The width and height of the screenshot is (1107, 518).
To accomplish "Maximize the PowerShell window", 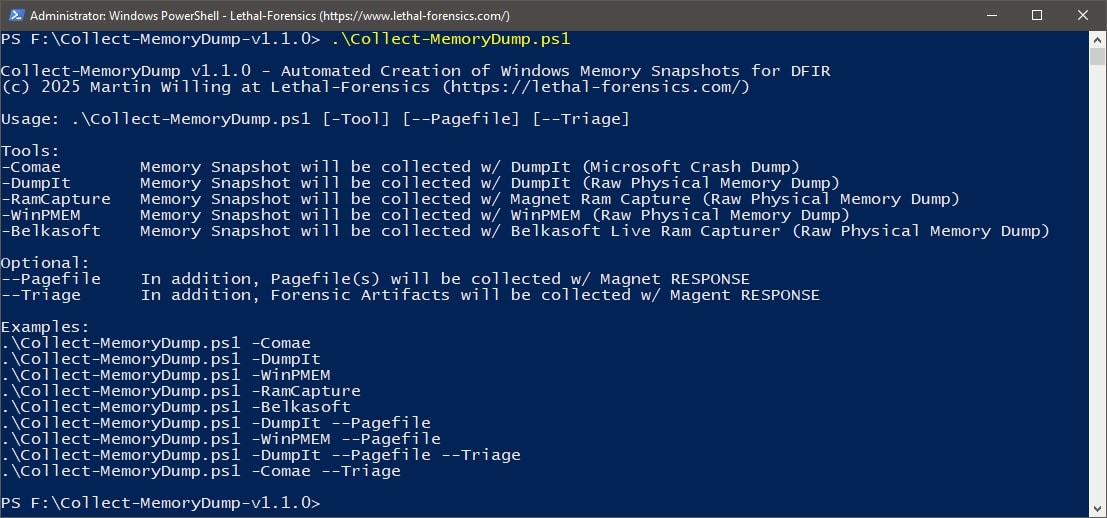I will (x=1036, y=15).
